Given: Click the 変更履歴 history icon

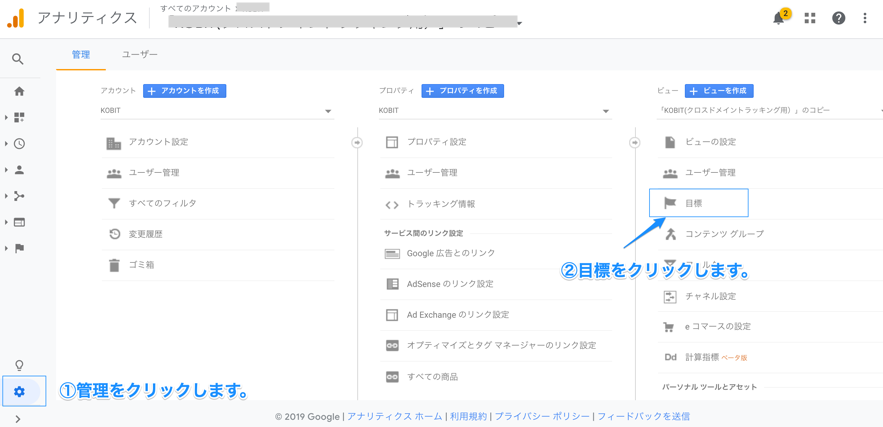Looking at the screenshot, I should click(x=114, y=234).
